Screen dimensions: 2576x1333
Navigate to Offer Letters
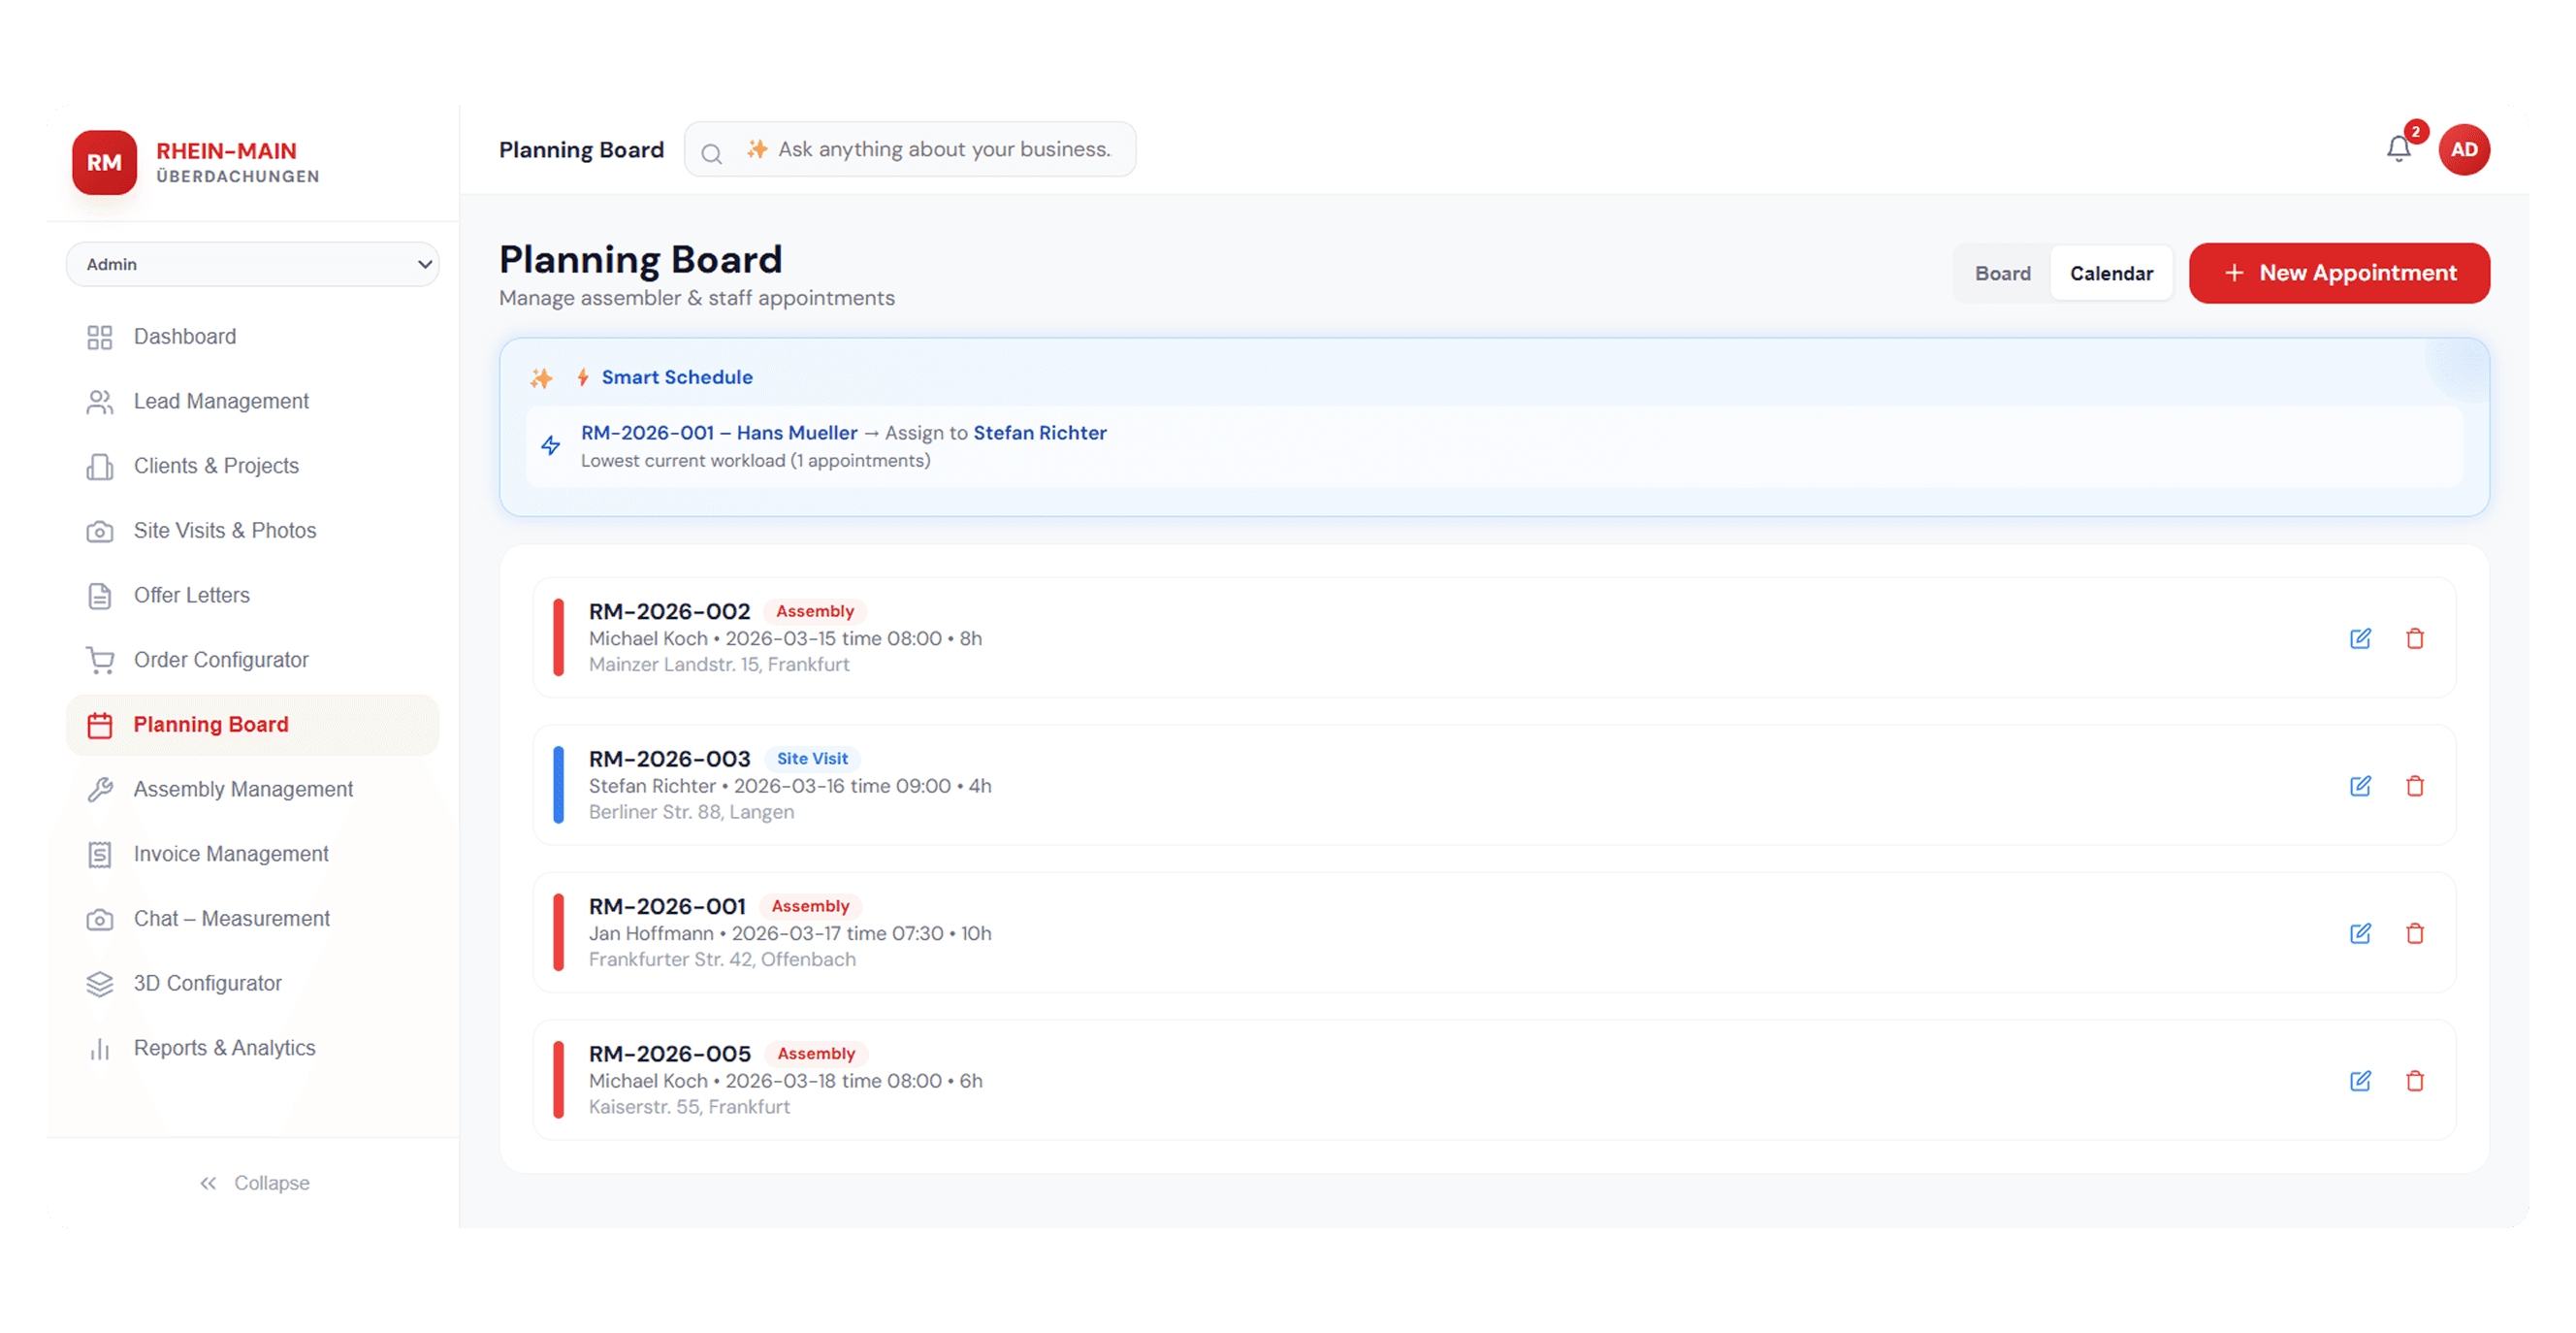[252, 595]
